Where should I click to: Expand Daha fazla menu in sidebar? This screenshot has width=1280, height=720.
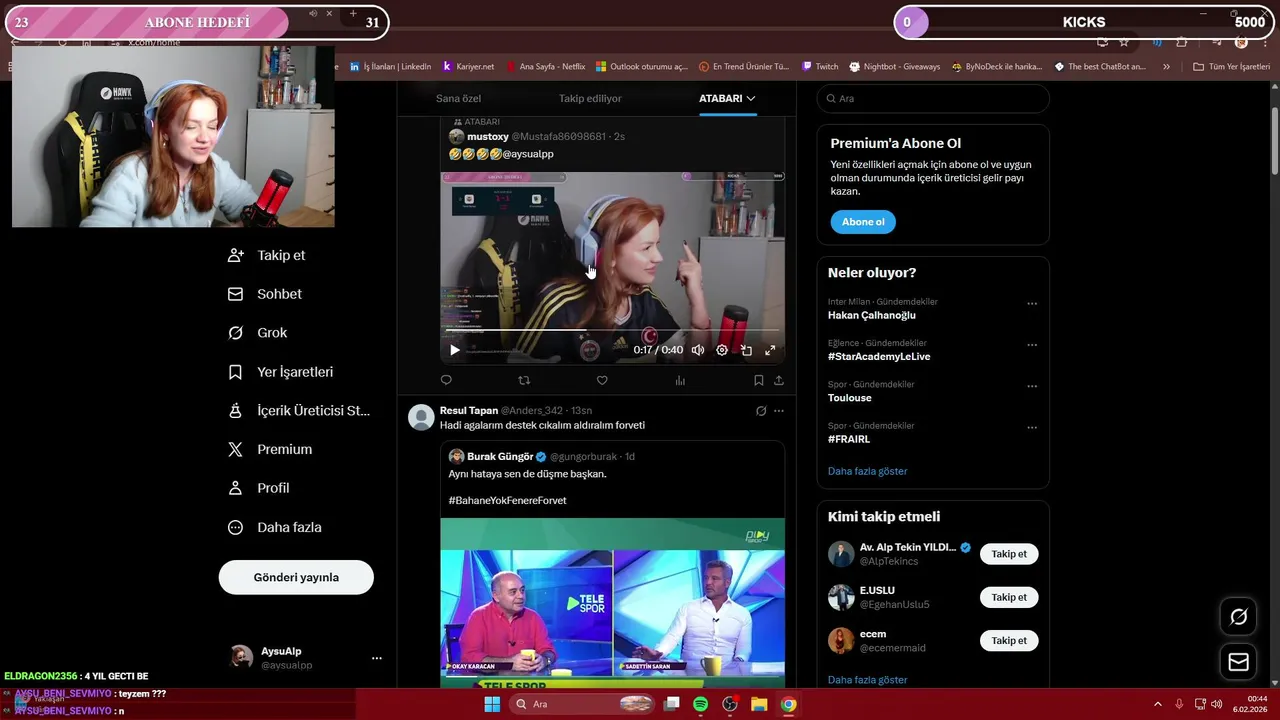(275, 527)
